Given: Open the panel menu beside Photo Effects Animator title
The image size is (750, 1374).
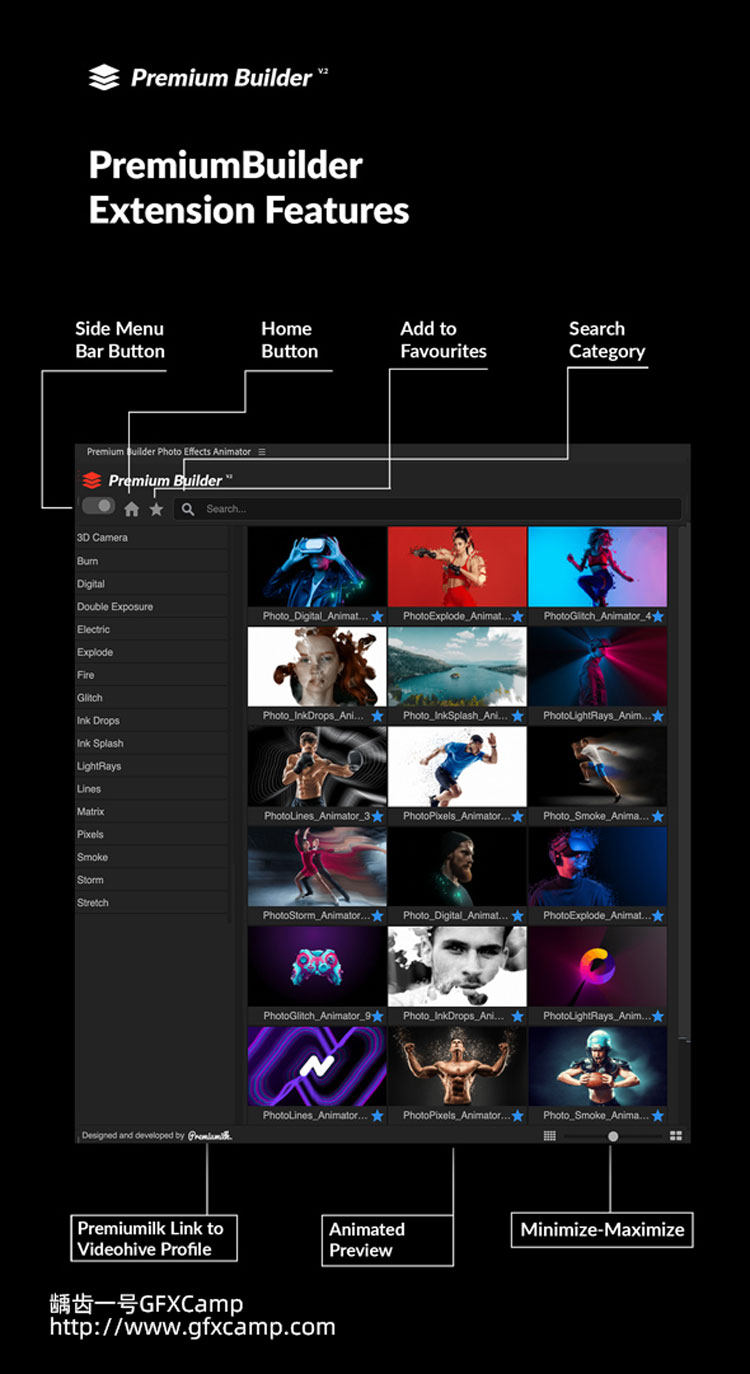Looking at the screenshot, I should [262, 452].
